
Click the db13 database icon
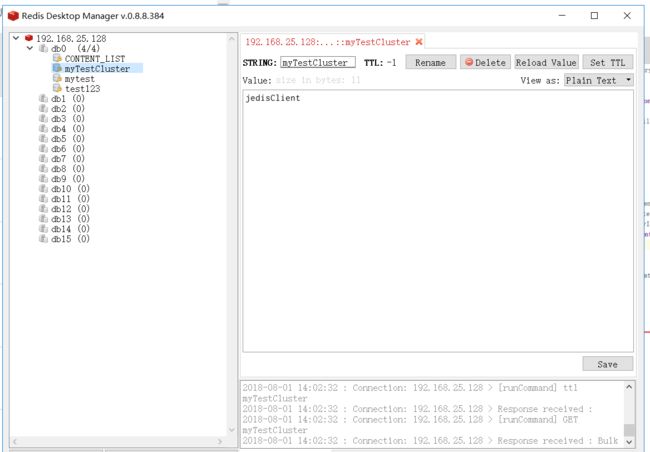[43, 219]
